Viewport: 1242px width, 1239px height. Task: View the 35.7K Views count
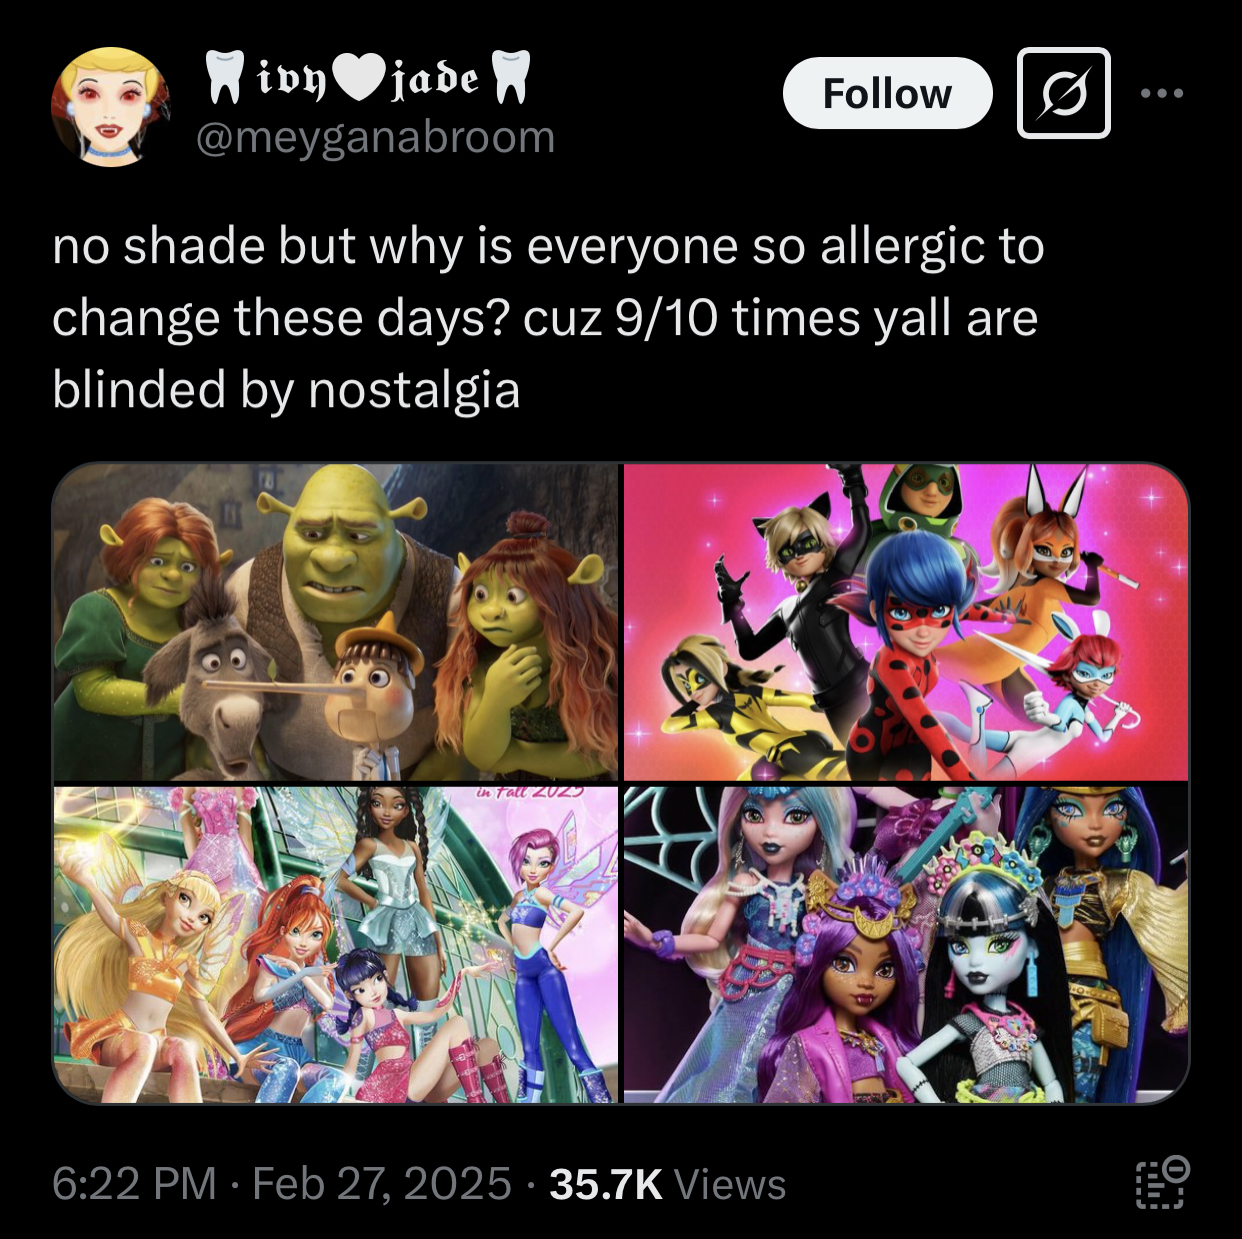click(667, 1184)
